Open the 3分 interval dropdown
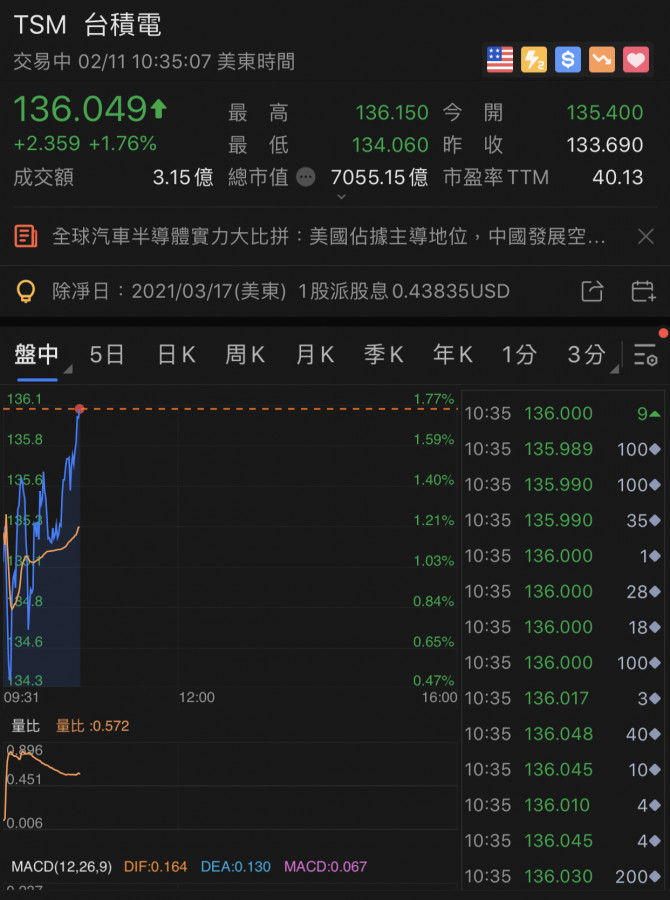Viewport: 670px width, 900px height. point(588,355)
